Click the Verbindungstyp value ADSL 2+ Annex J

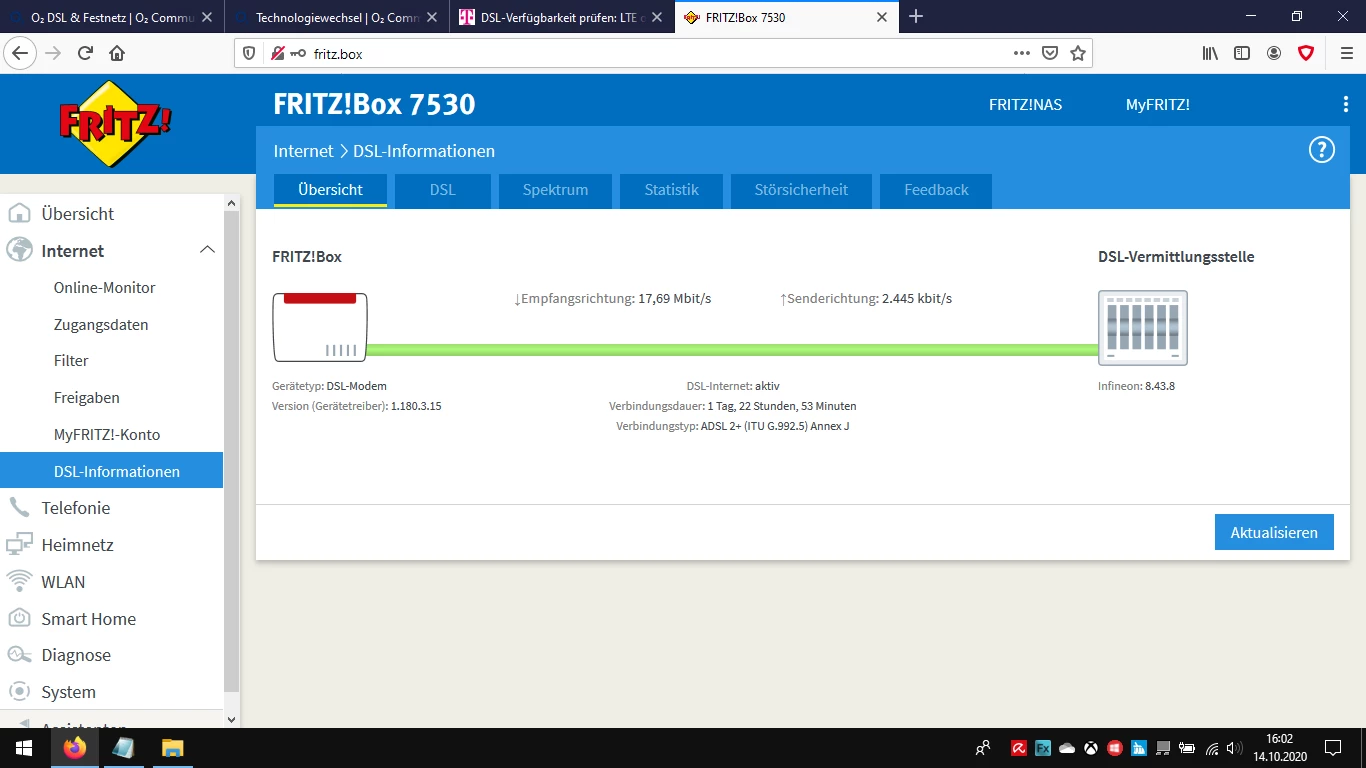[x=775, y=426]
